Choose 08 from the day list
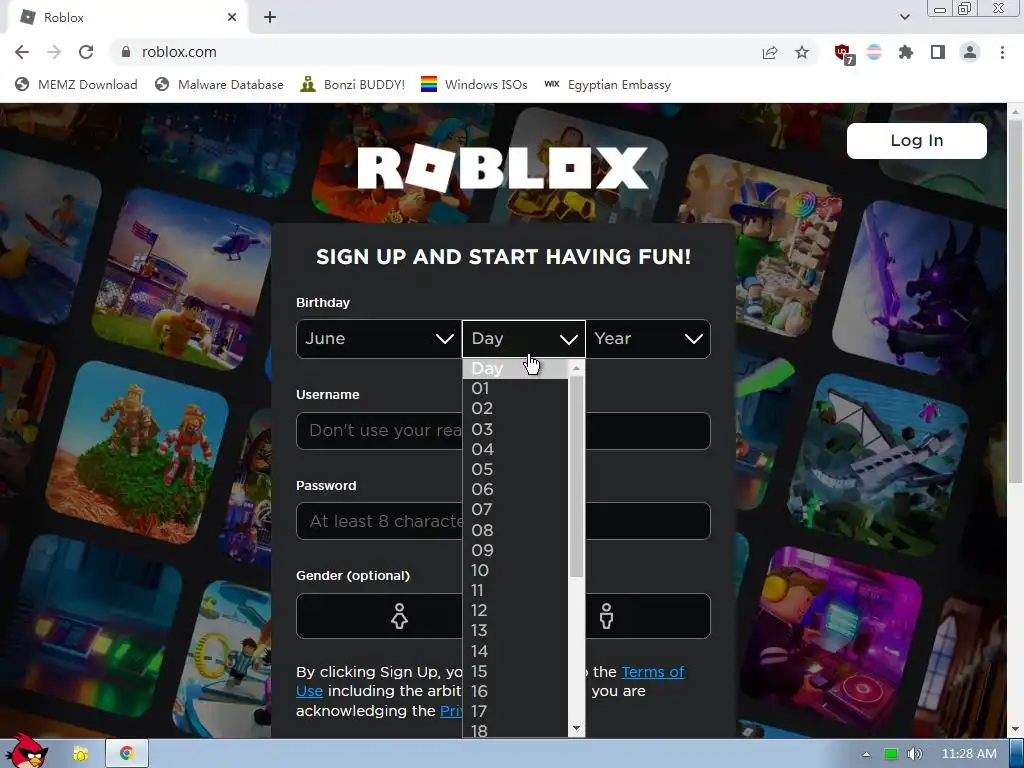Viewport: 1024px width, 768px height. click(515, 530)
